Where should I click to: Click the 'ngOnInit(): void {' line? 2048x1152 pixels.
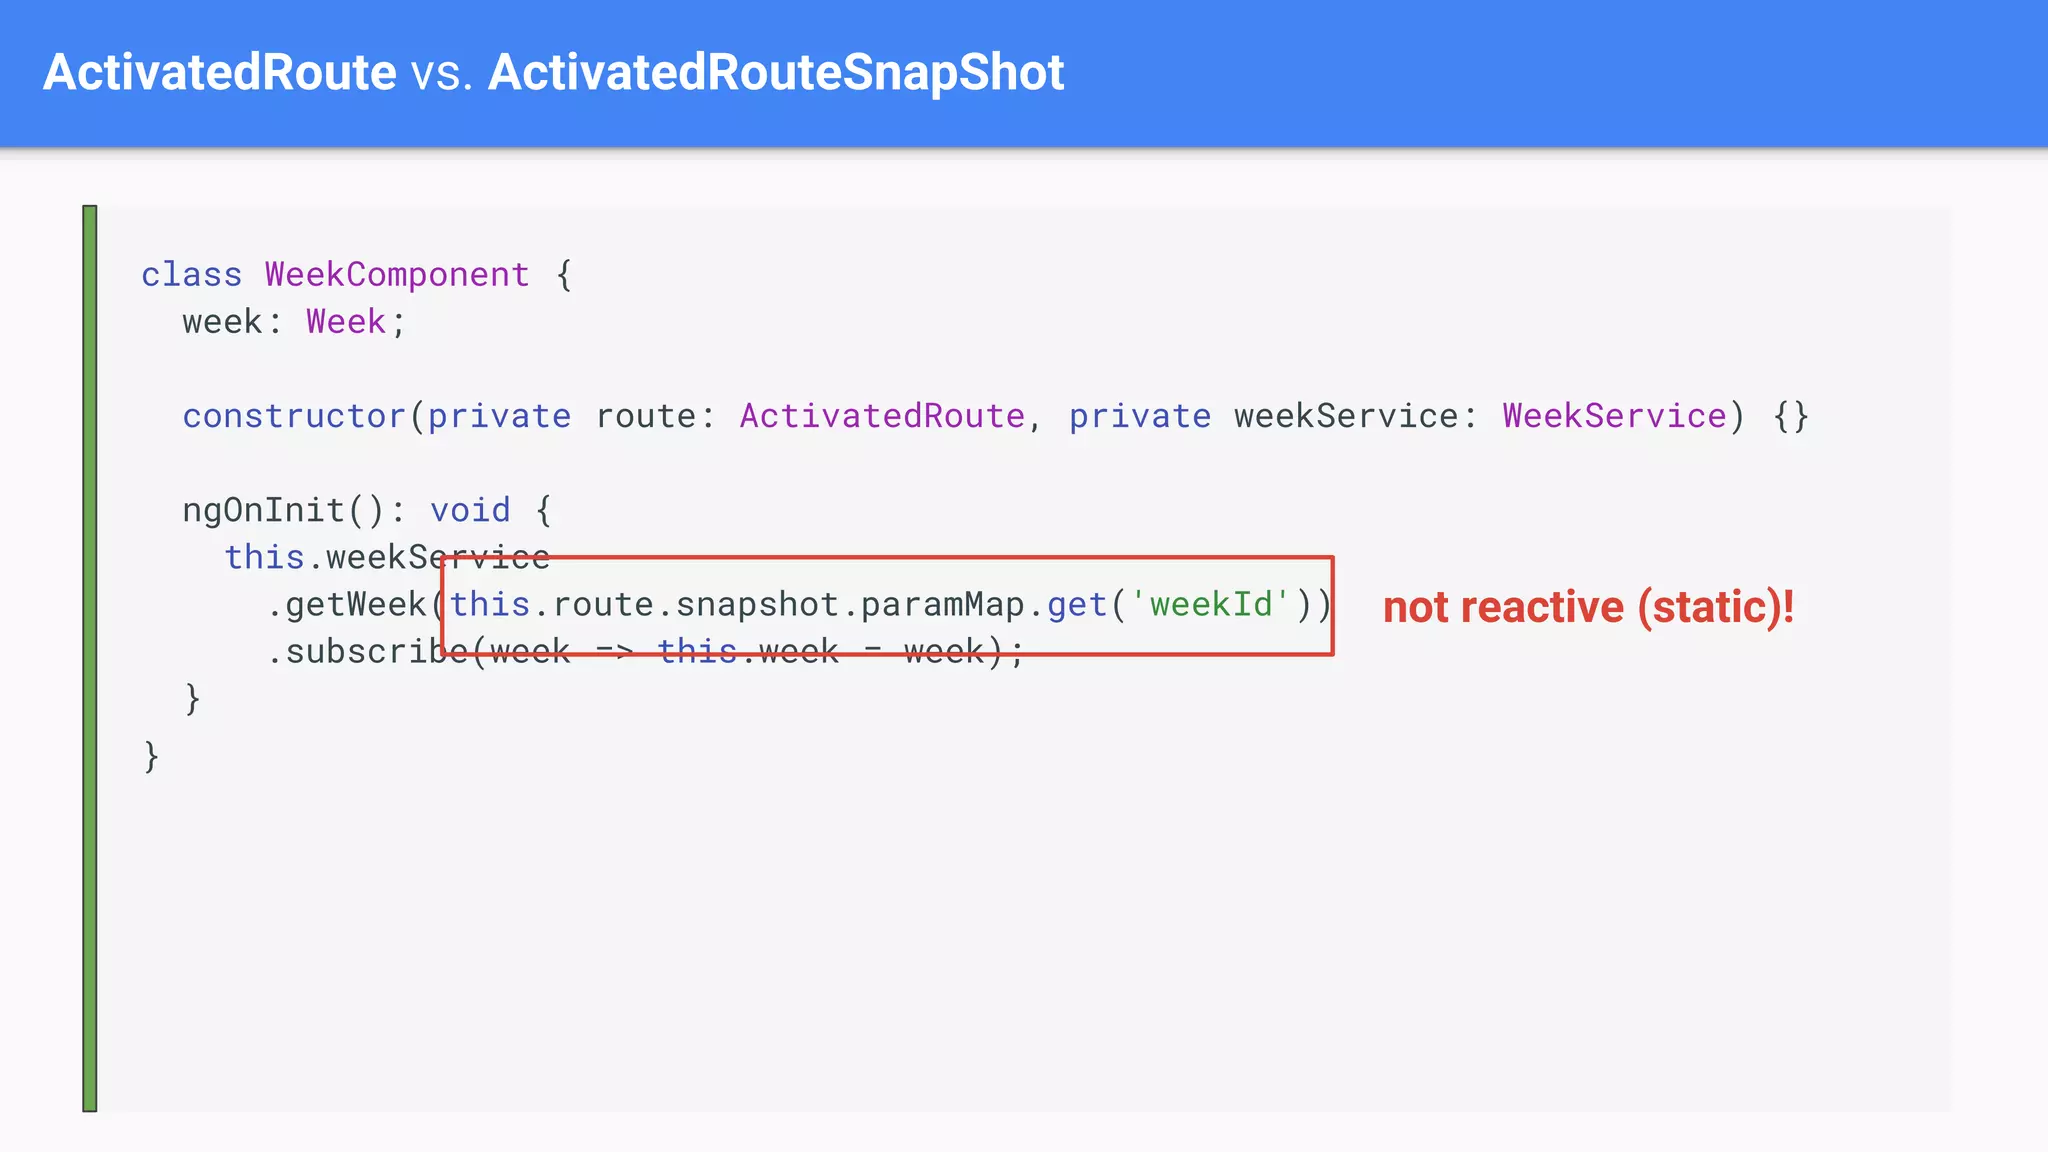tap(366, 511)
